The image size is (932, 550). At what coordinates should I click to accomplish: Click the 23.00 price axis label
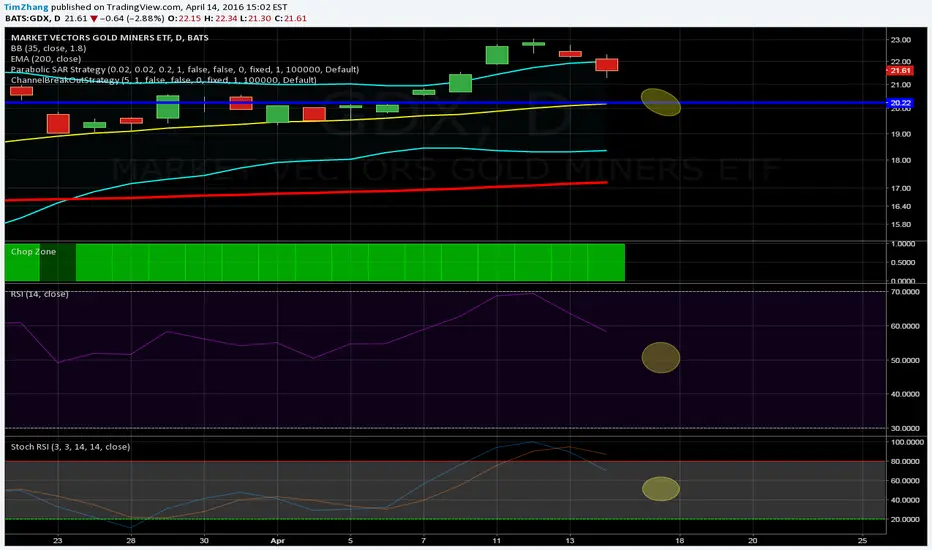[x=901, y=40]
